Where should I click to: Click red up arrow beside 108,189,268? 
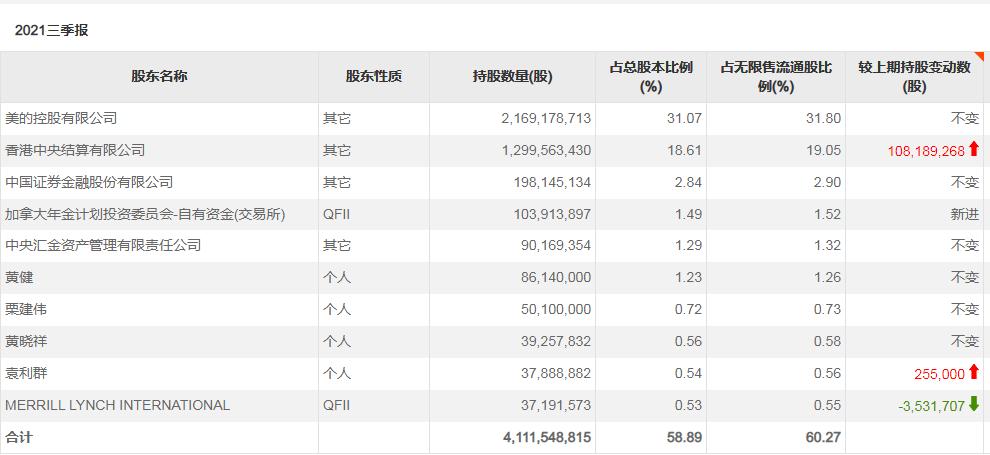click(x=974, y=150)
